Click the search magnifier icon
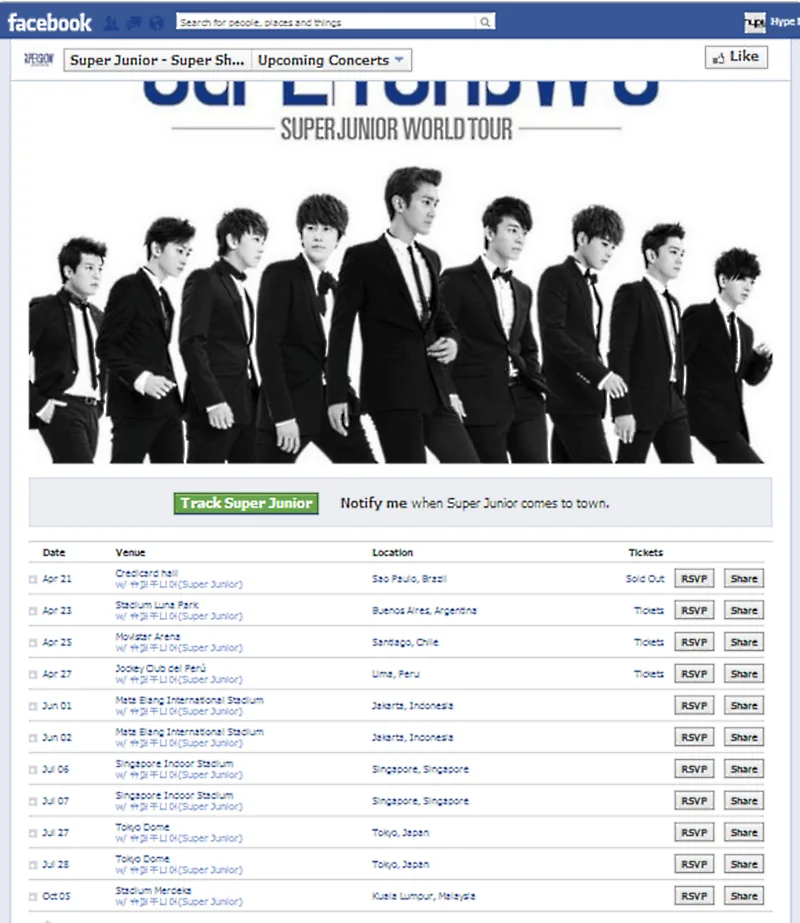800x923 pixels. pos(485,22)
